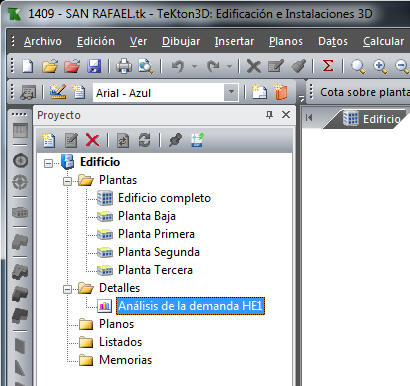410x386 pixels.
Task: Click the yellow open folder icon
Action: [50, 66]
